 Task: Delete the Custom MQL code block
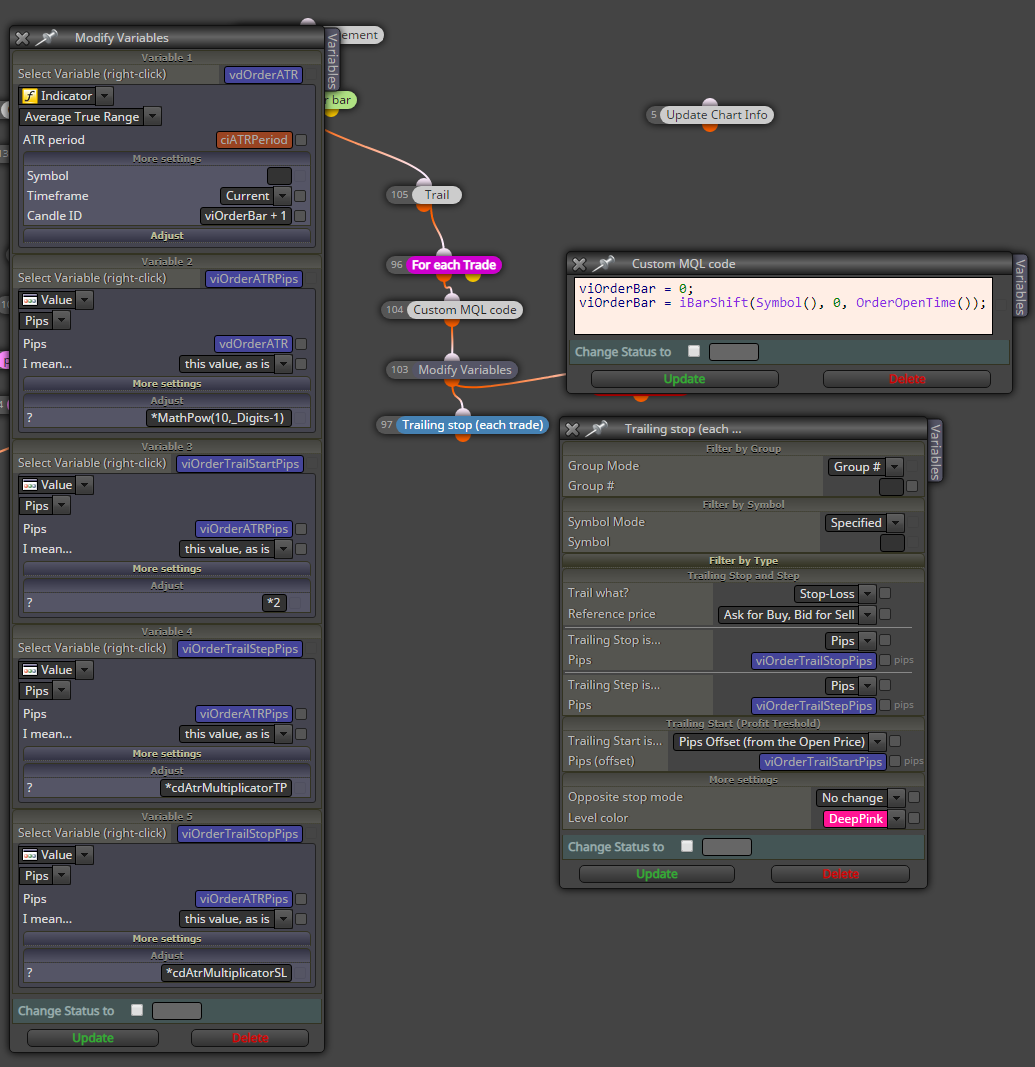906,379
